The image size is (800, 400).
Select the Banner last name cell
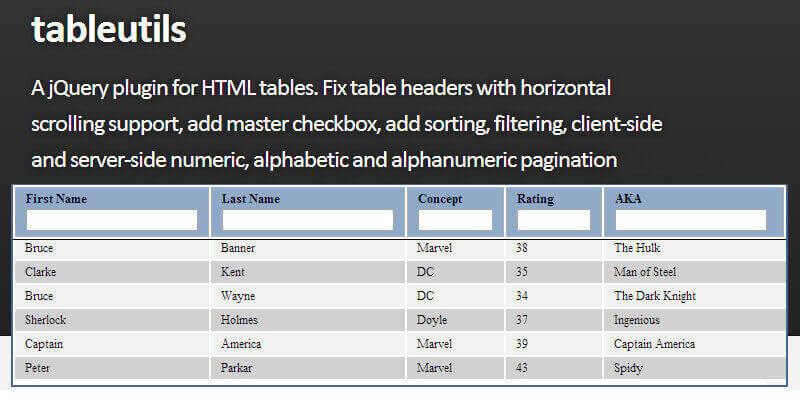(x=238, y=248)
